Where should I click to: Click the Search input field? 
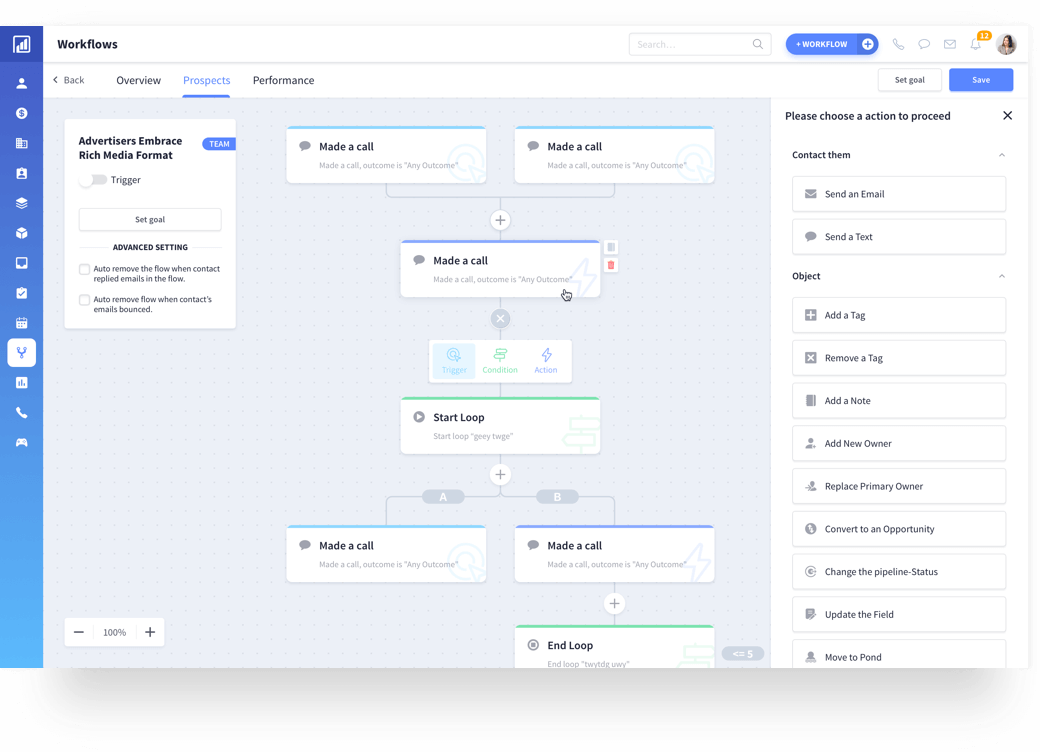[x=692, y=44]
